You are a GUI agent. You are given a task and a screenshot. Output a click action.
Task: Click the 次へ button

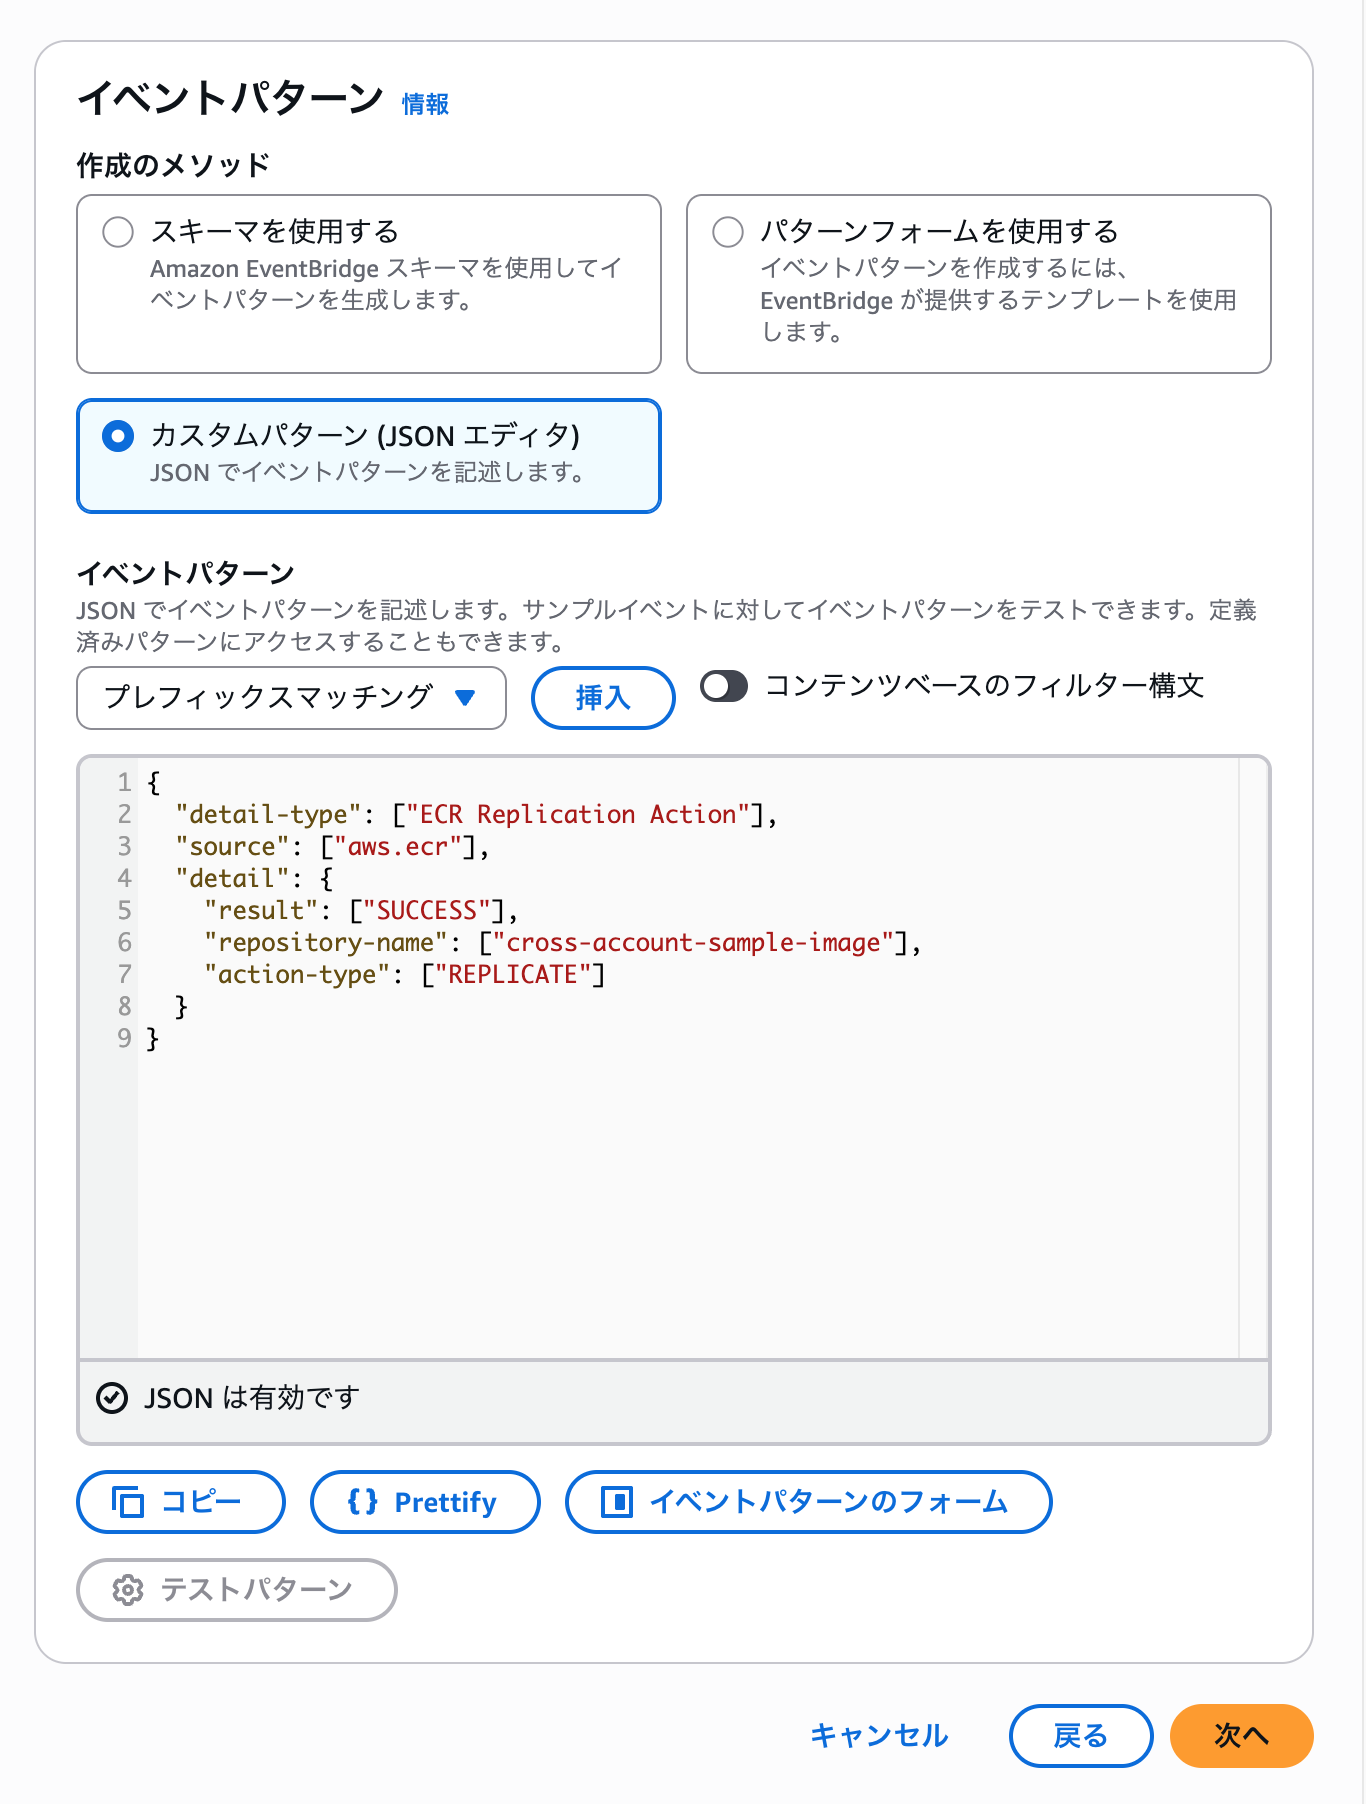click(x=1241, y=1736)
